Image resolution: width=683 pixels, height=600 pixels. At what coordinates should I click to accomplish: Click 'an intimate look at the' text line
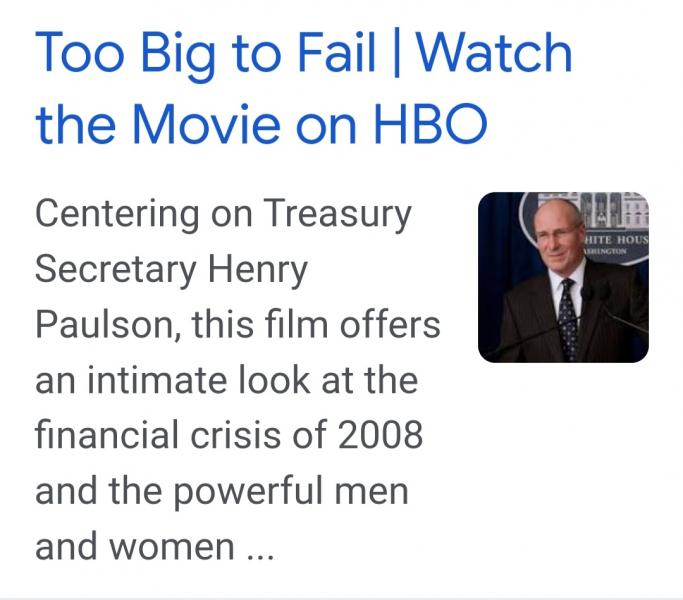[x=227, y=380]
